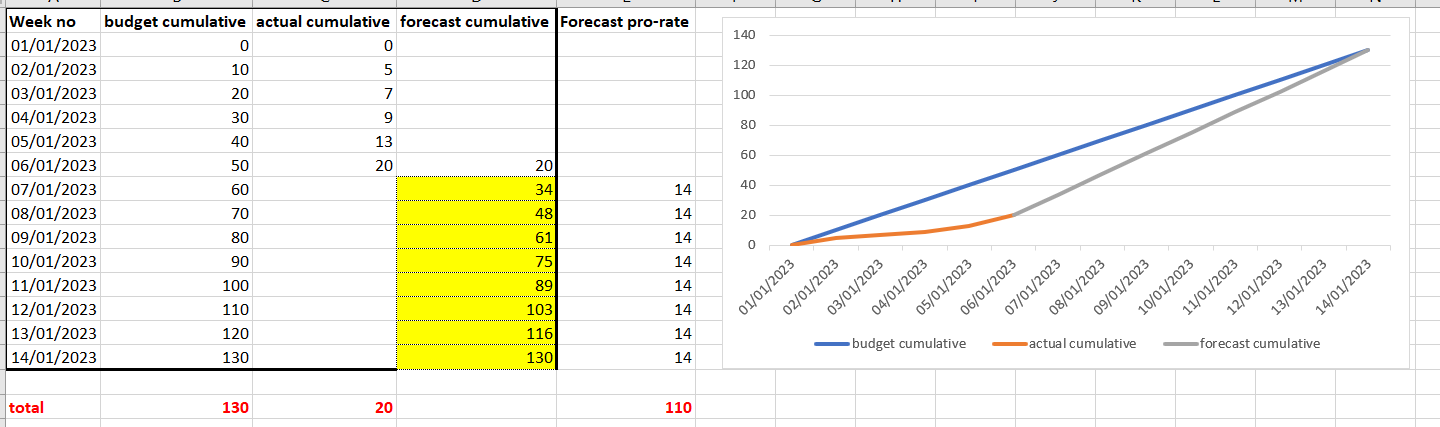Viewport: 1440px width, 427px height.
Task: Select actual cumulative value 5 for 02/01/2023
Action: (x=324, y=69)
